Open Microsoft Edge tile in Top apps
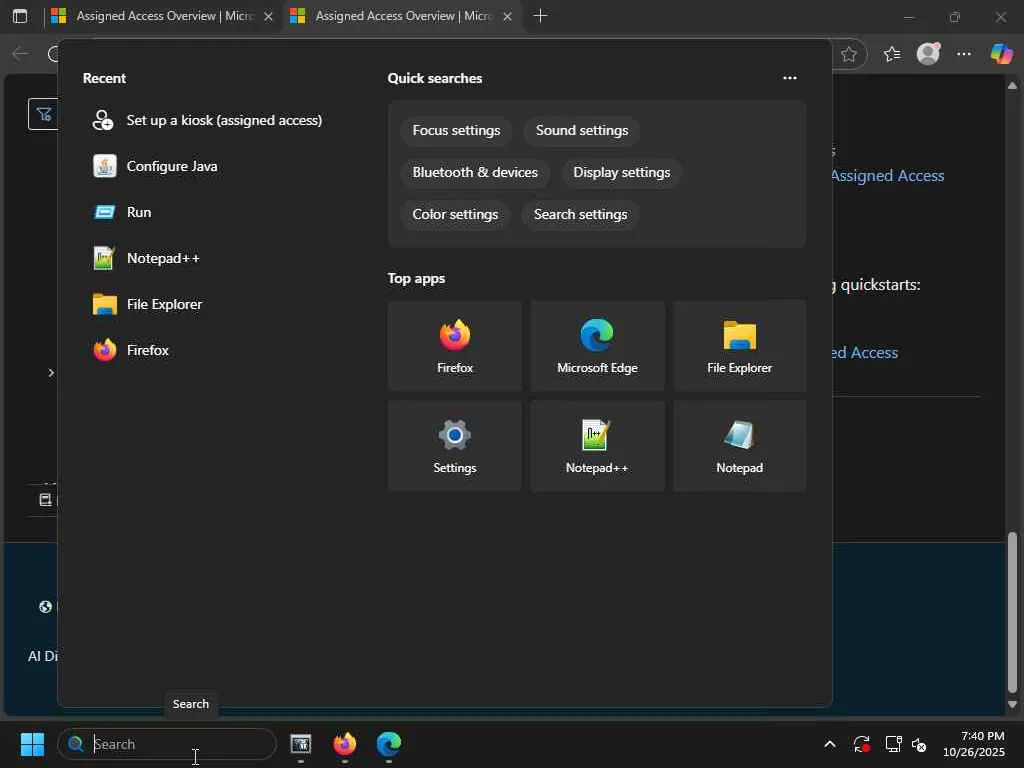The width and height of the screenshot is (1024, 768). (597, 346)
